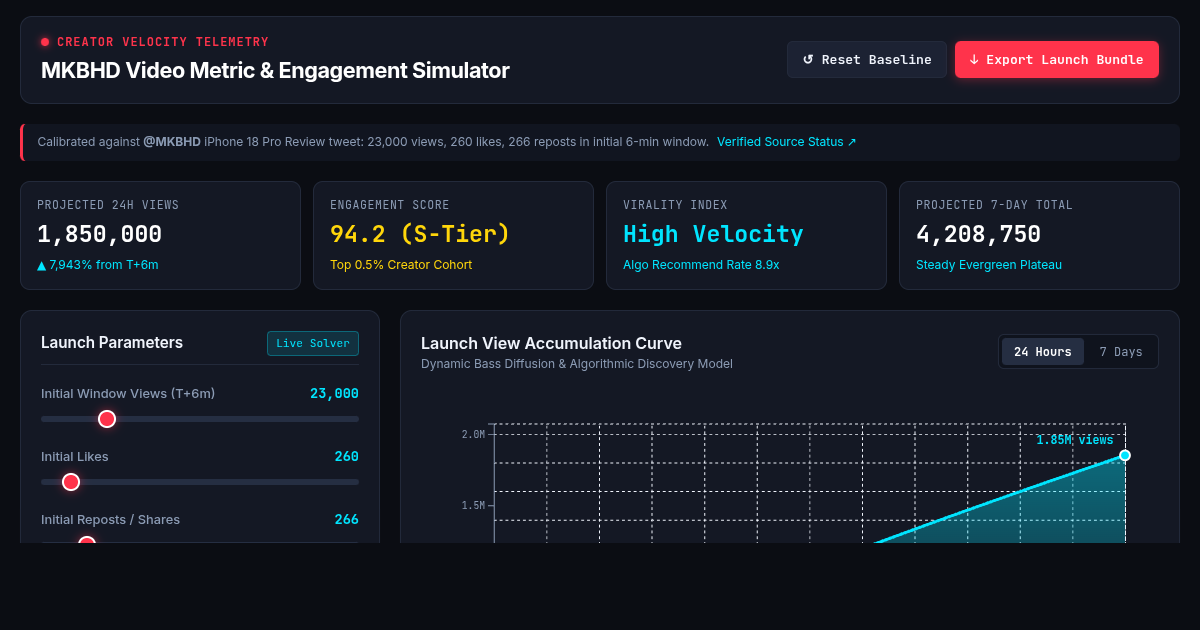Open the Verified Source Status link
1200x630 pixels.
coord(787,142)
